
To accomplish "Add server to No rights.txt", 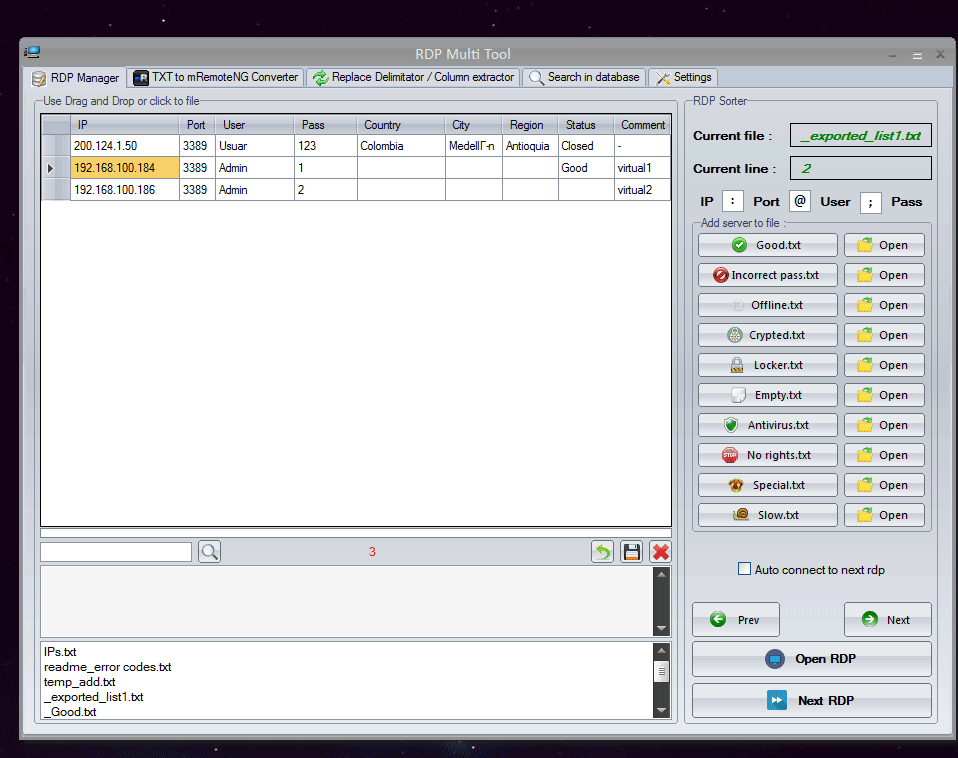I will point(768,455).
